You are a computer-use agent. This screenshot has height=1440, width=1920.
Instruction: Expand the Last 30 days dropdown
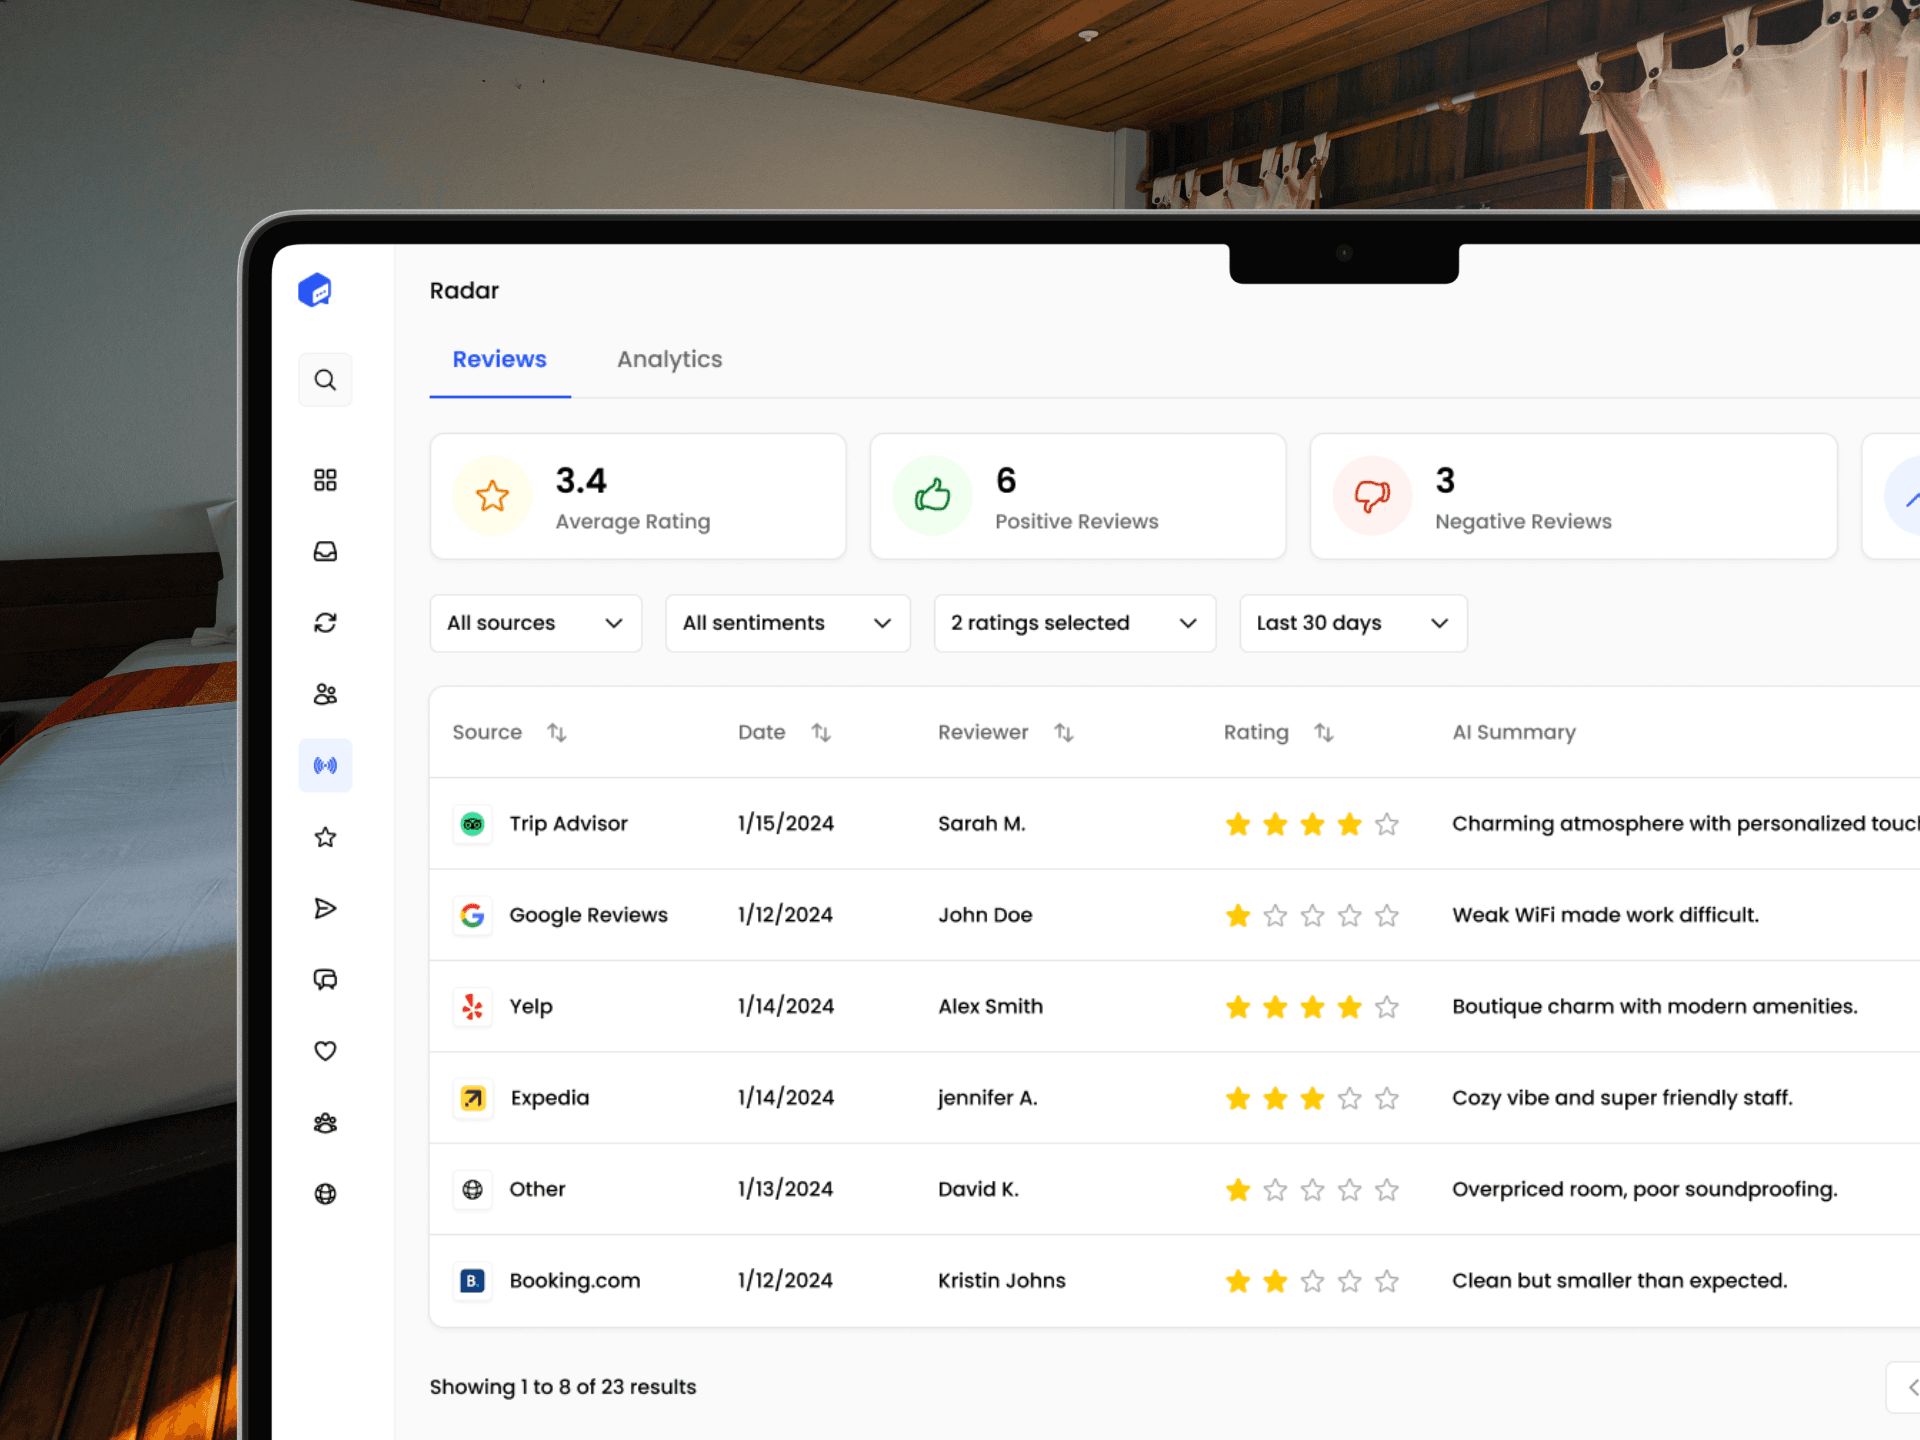(x=1352, y=623)
